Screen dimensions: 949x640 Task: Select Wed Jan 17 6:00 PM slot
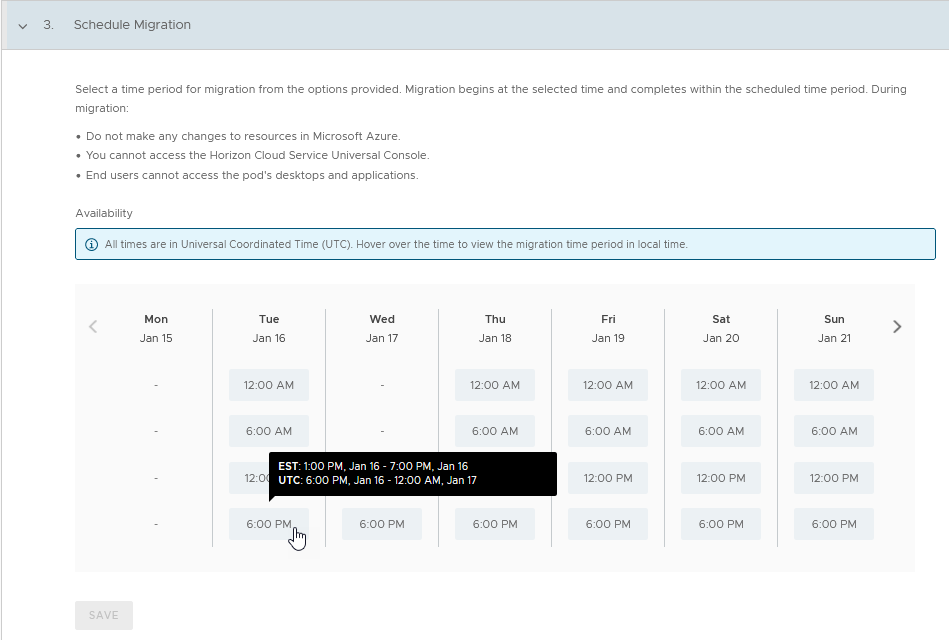(x=382, y=524)
